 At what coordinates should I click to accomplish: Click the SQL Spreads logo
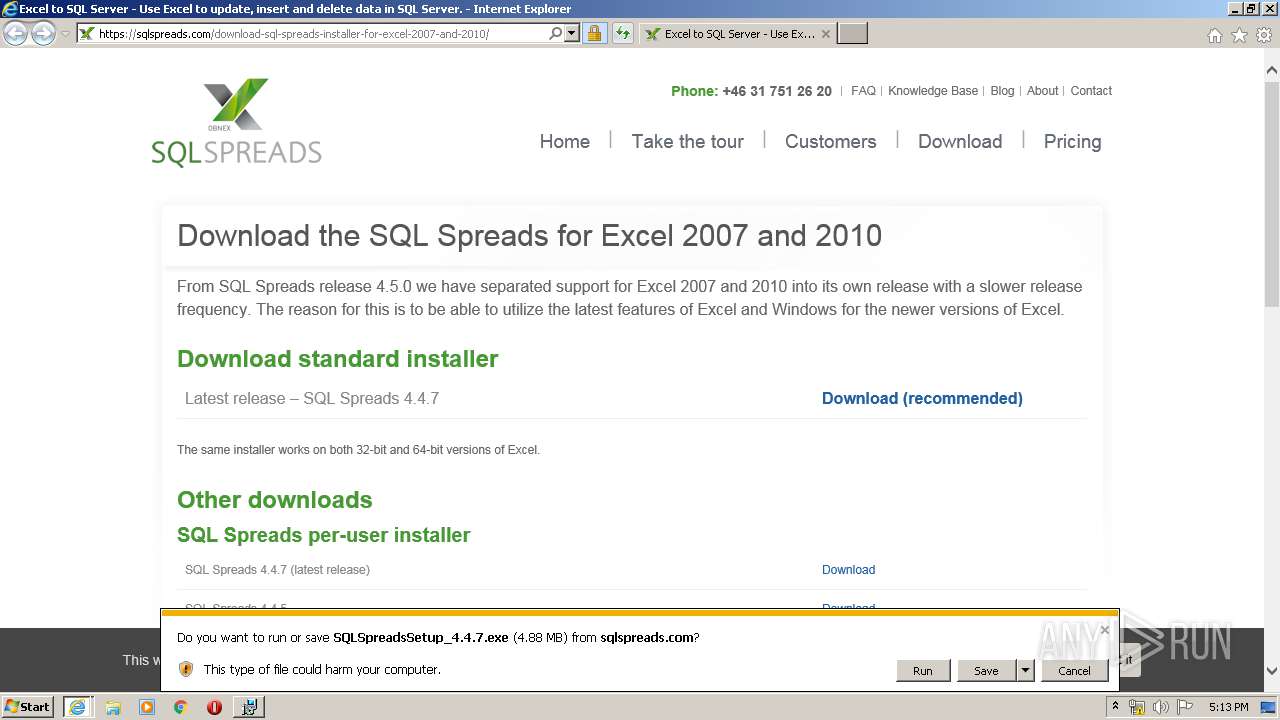[237, 122]
